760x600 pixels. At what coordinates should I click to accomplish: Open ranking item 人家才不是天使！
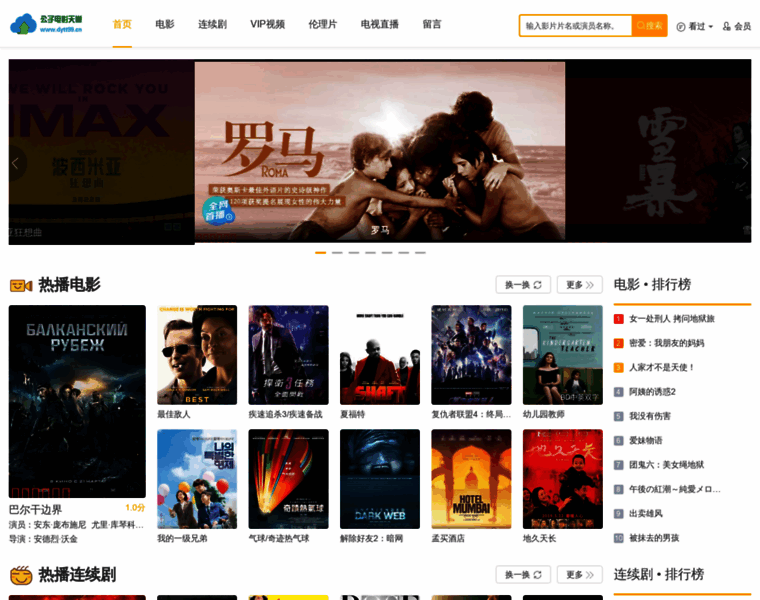pyautogui.click(x=662, y=367)
